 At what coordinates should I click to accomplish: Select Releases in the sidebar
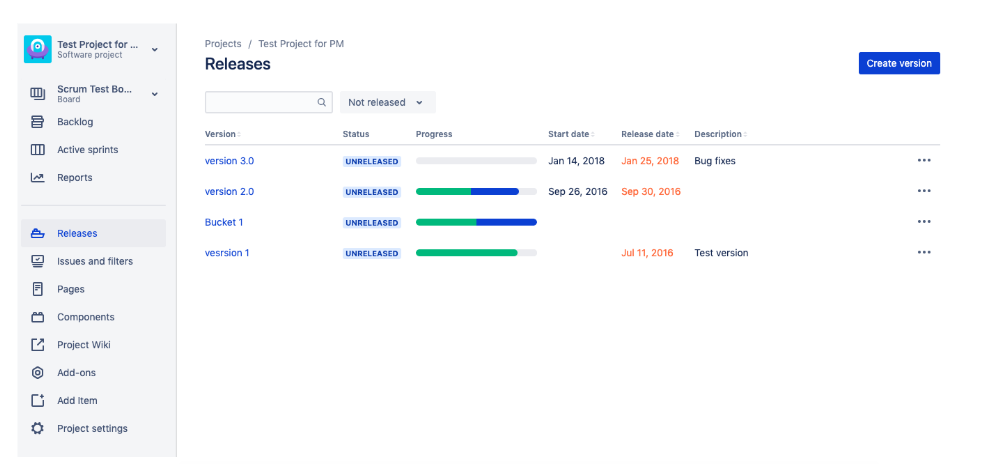93,233
